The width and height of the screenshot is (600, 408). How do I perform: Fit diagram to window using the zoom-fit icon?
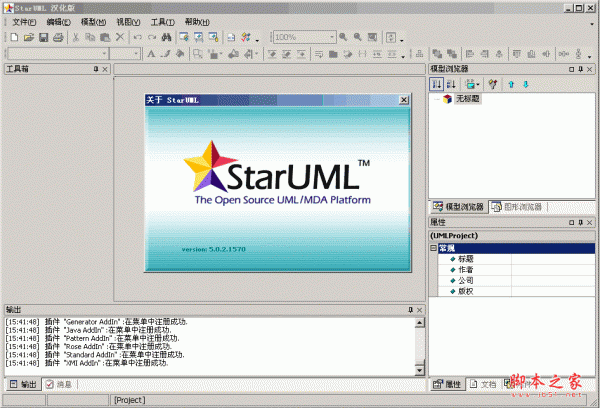click(372, 37)
